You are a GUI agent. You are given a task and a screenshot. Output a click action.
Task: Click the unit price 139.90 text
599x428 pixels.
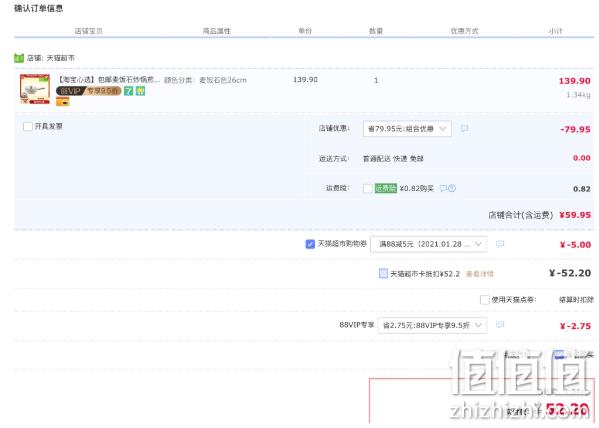(x=305, y=80)
